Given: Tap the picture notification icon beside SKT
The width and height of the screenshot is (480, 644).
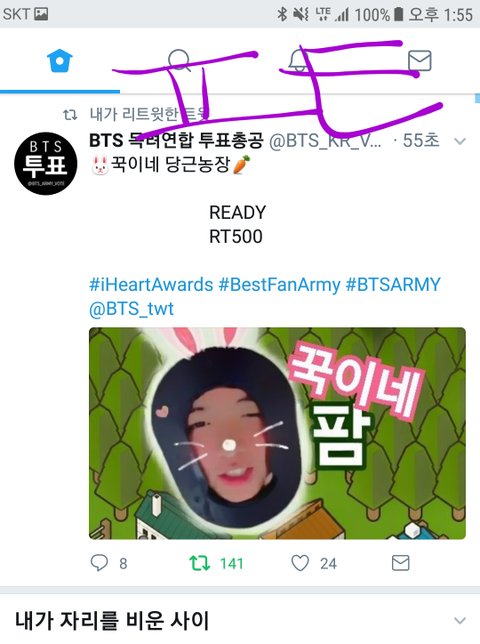Looking at the screenshot, I should [41, 14].
